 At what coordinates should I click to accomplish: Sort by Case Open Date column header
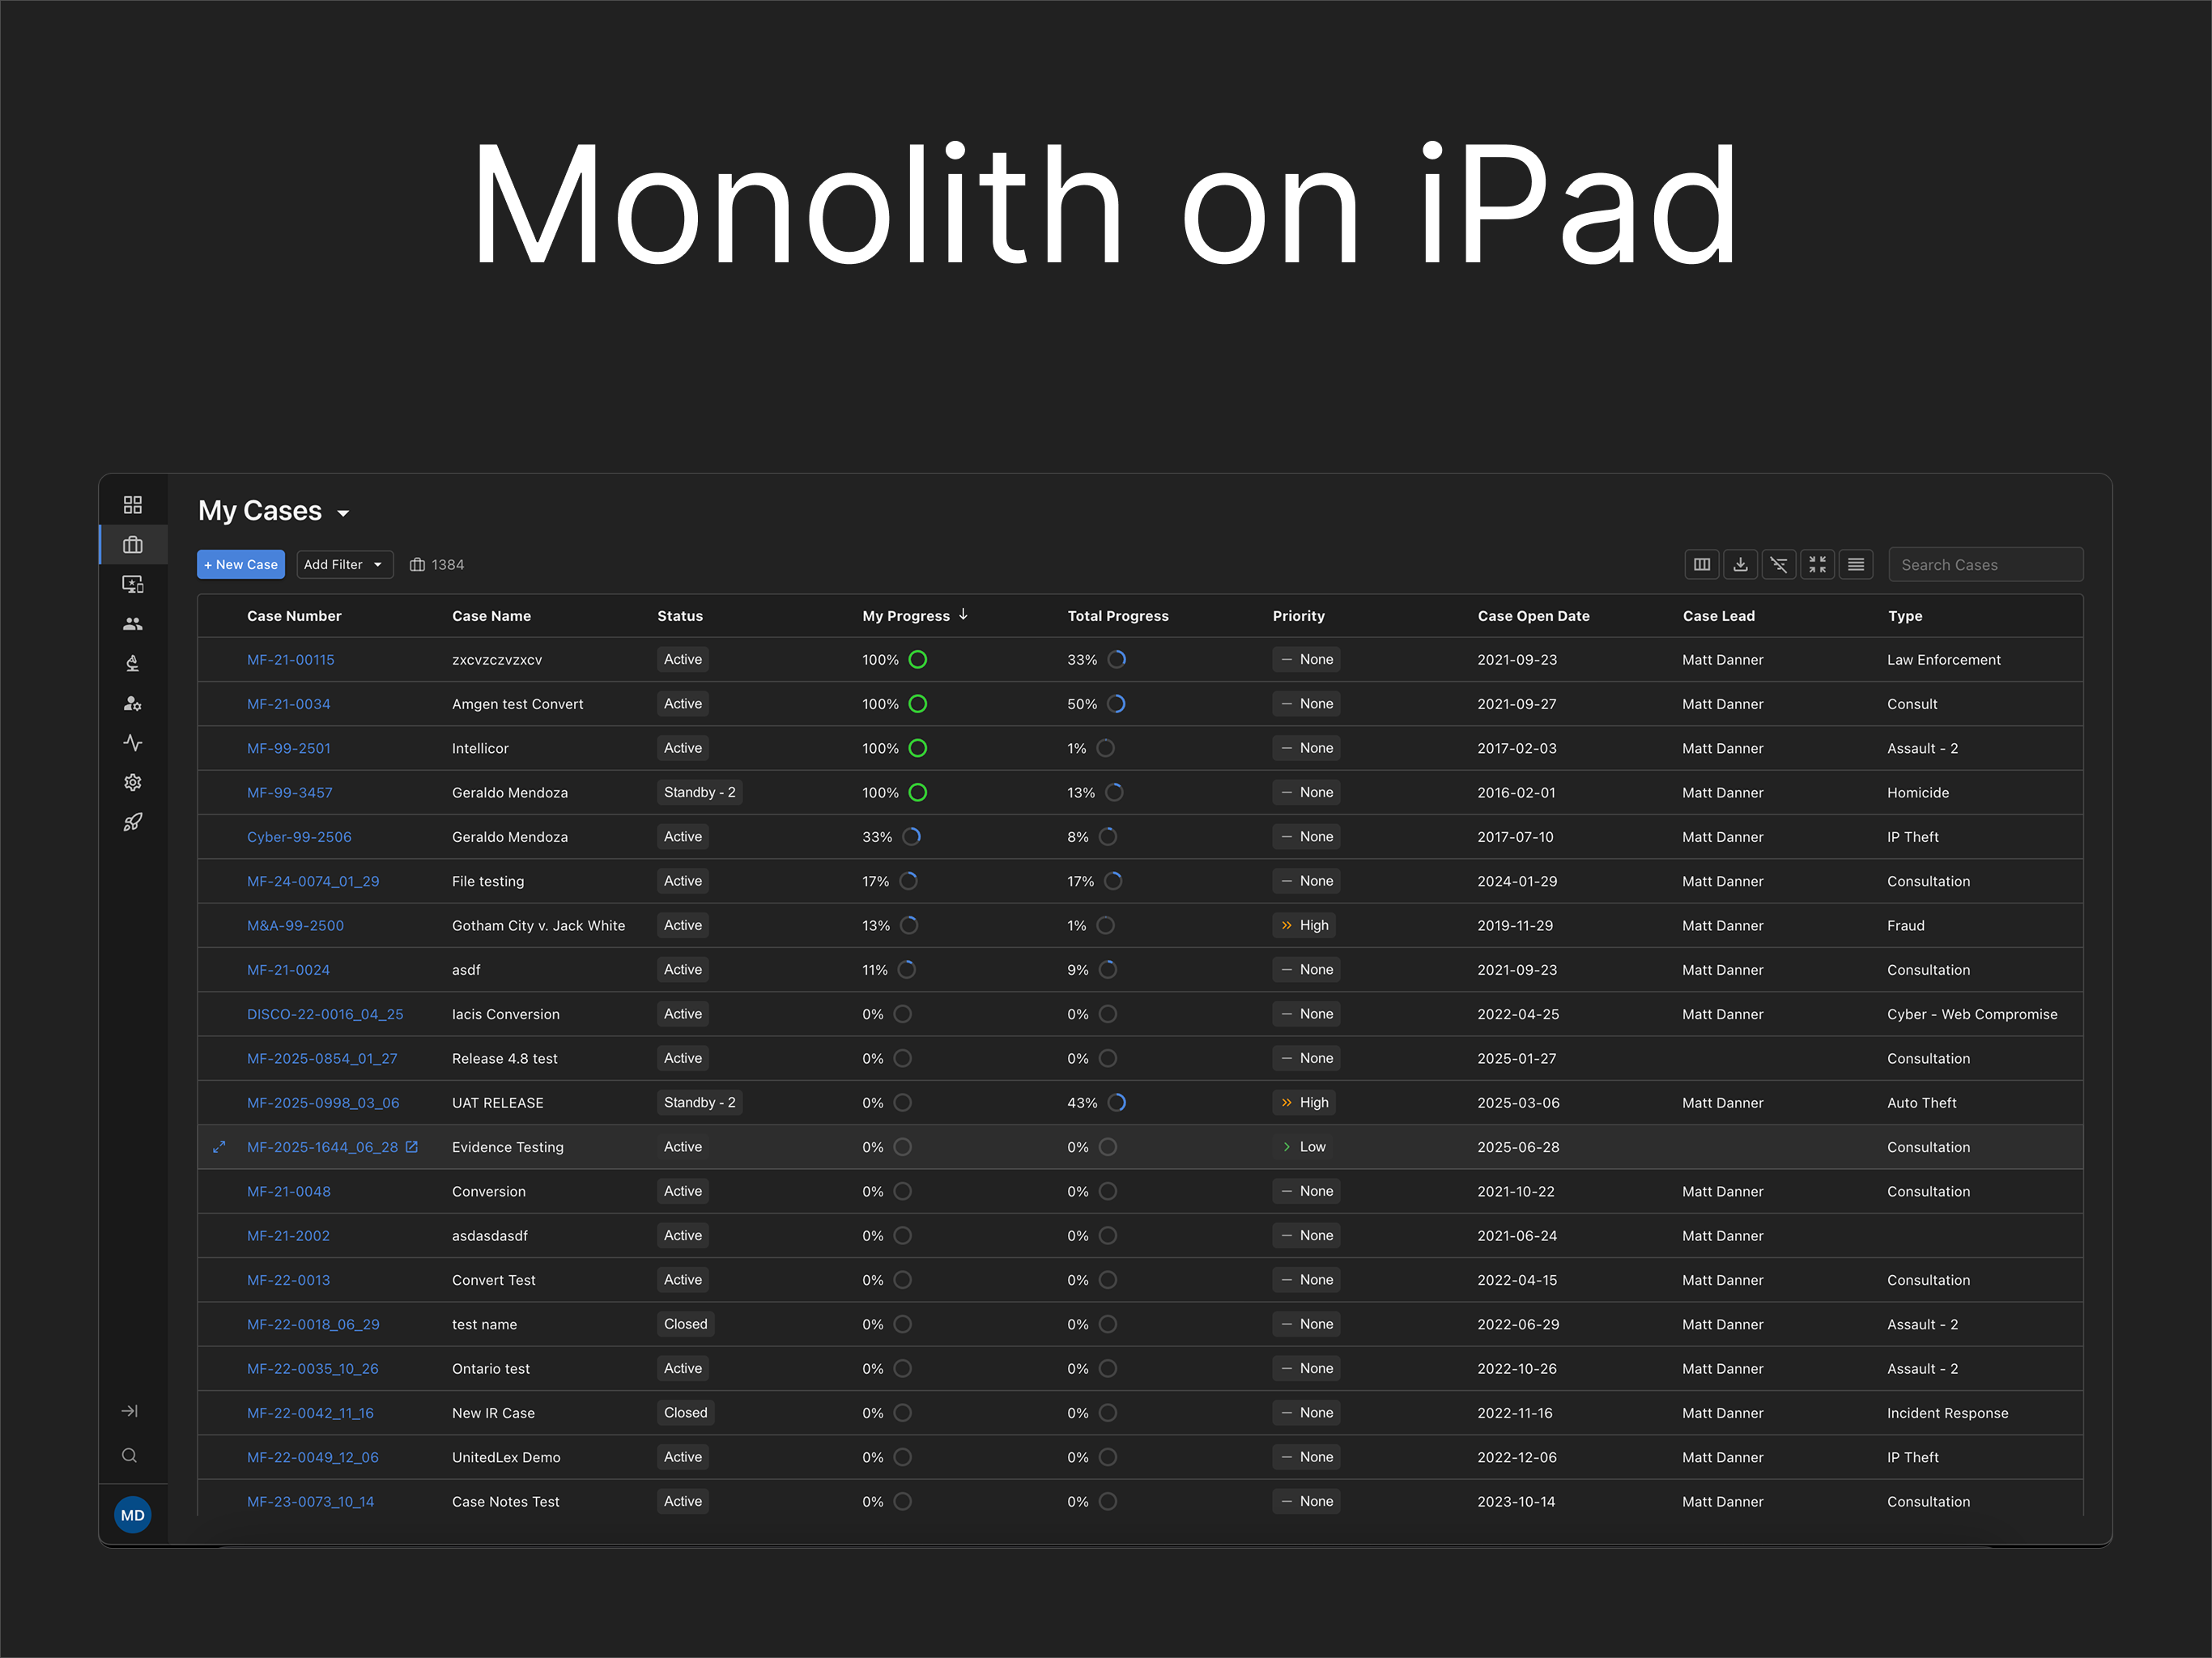point(1533,616)
